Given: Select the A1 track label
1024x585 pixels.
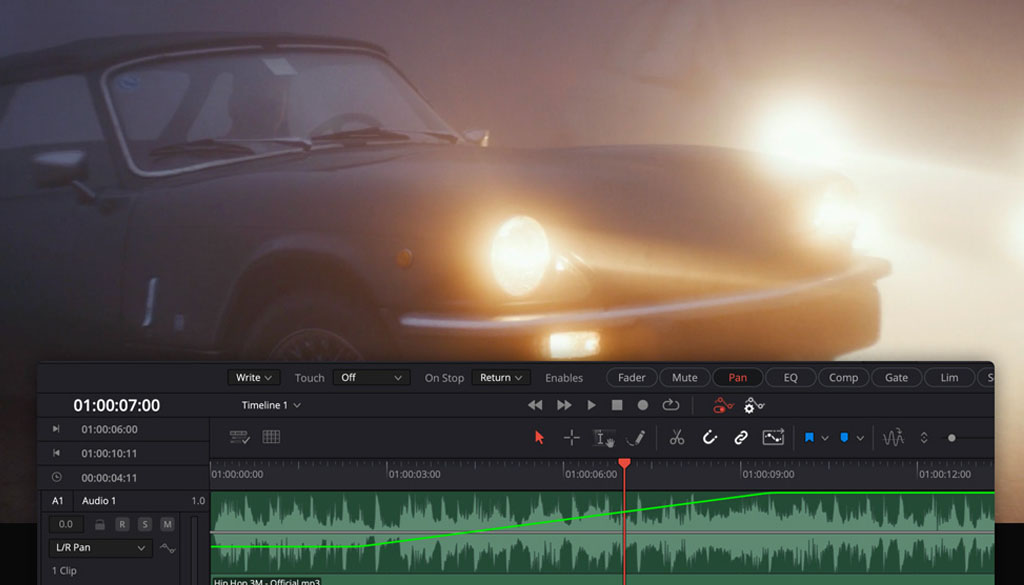Looking at the screenshot, I should (57, 501).
